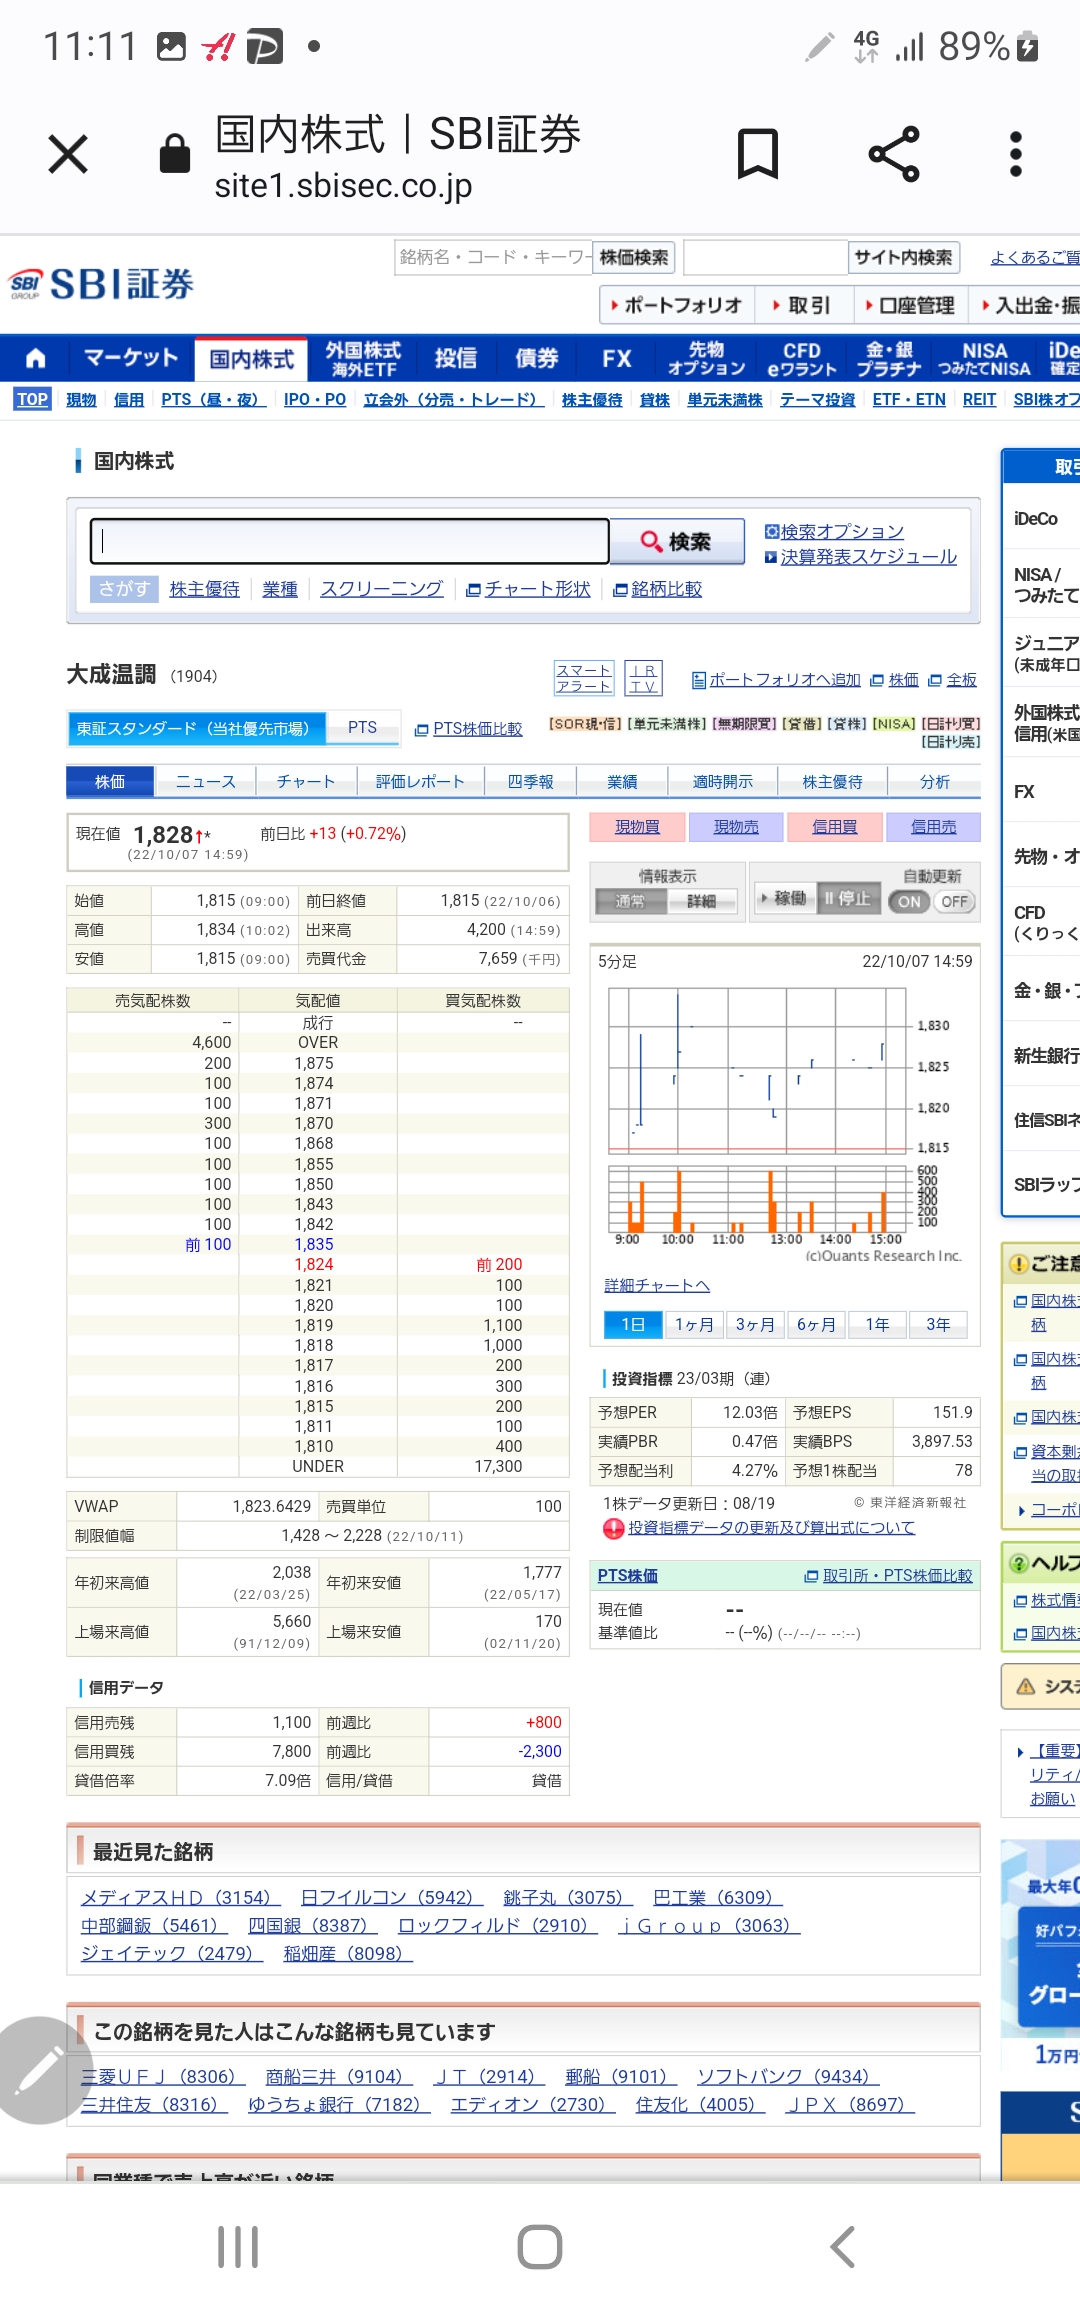Open スクリーニング link

[x=382, y=589]
